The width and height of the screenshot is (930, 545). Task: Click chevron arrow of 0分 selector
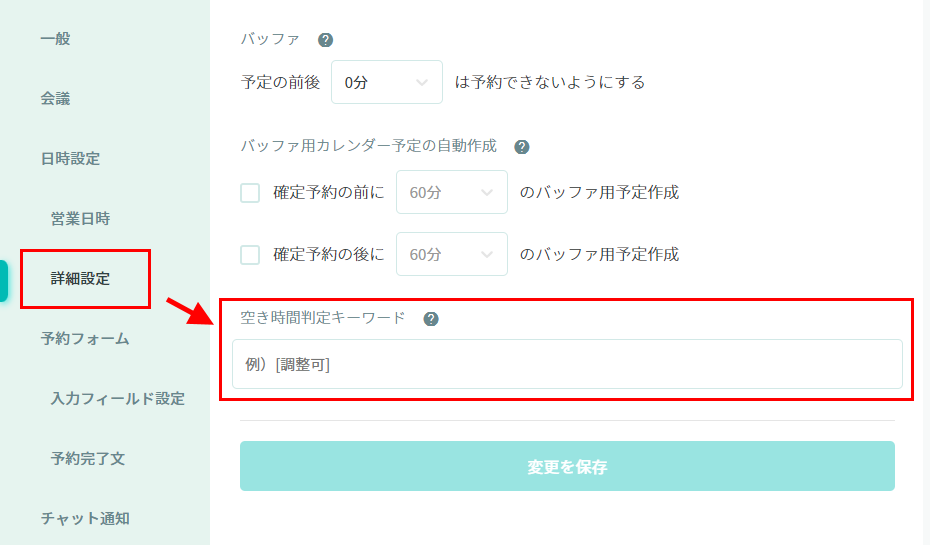pos(423,82)
